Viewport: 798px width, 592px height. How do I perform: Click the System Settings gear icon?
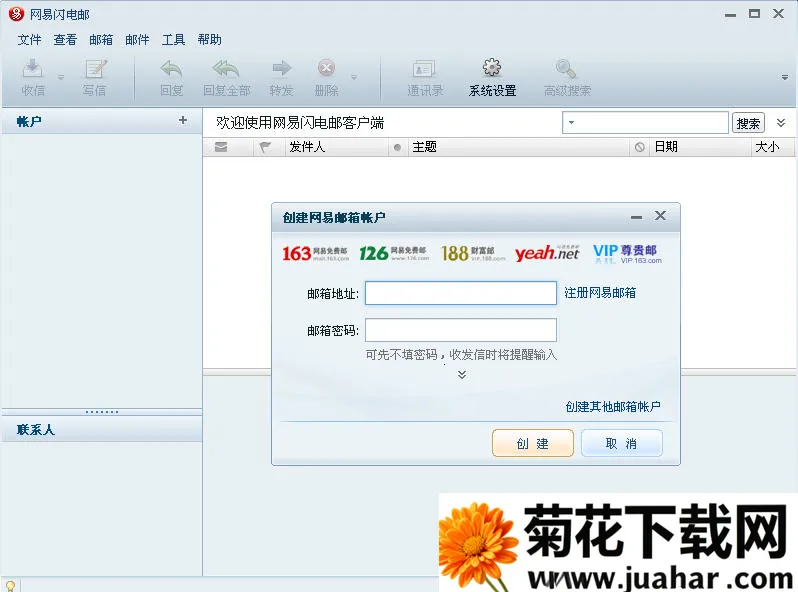click(491, 69)
